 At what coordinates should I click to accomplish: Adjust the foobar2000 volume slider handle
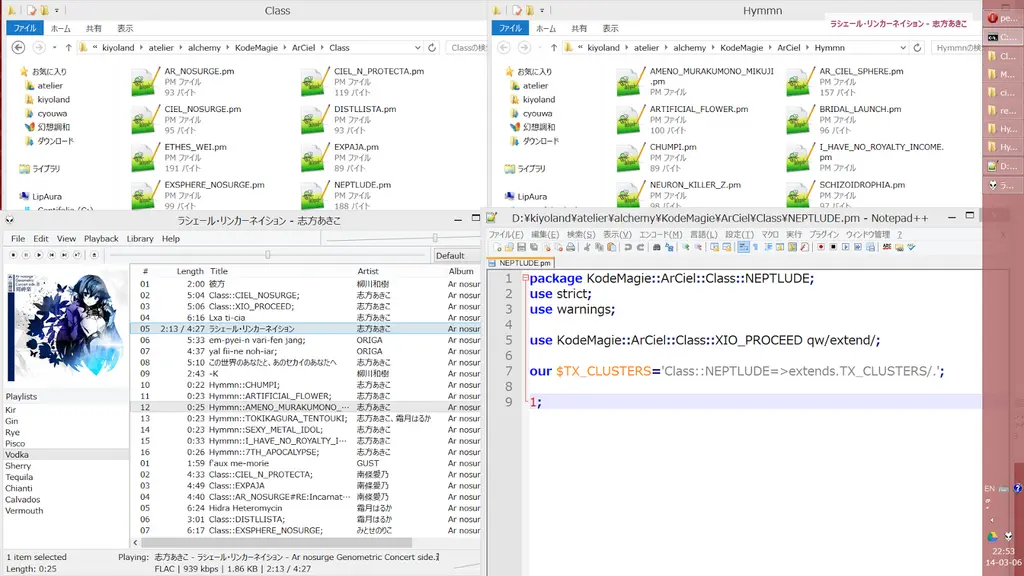click(x=435, y=238)
